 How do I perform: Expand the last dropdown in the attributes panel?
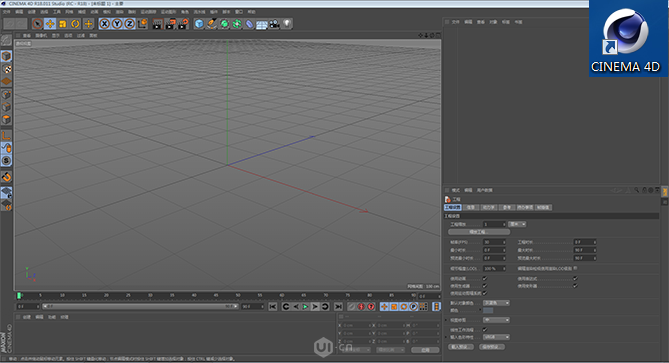pyautogui.click(x=496, y=337)
